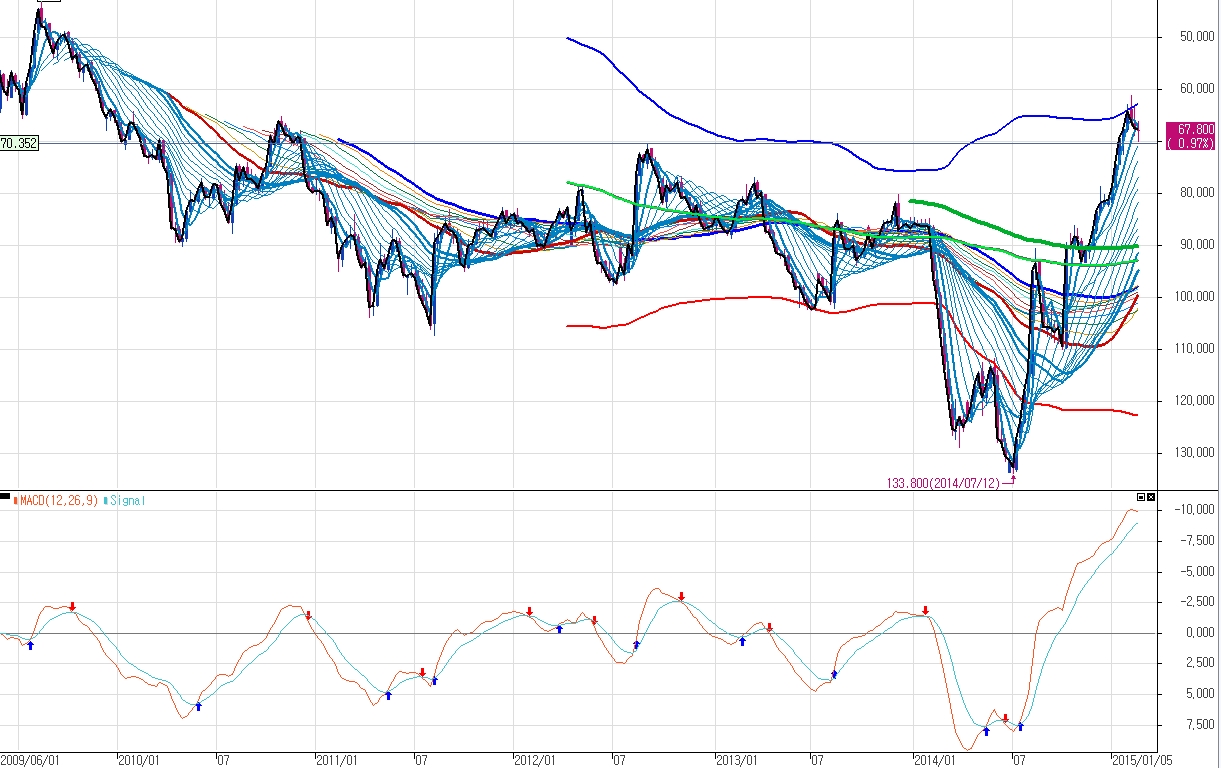Viewport: 1221px width, 768px height.
Task: Close the MACD indicator panel
Action: (1151, 496)
